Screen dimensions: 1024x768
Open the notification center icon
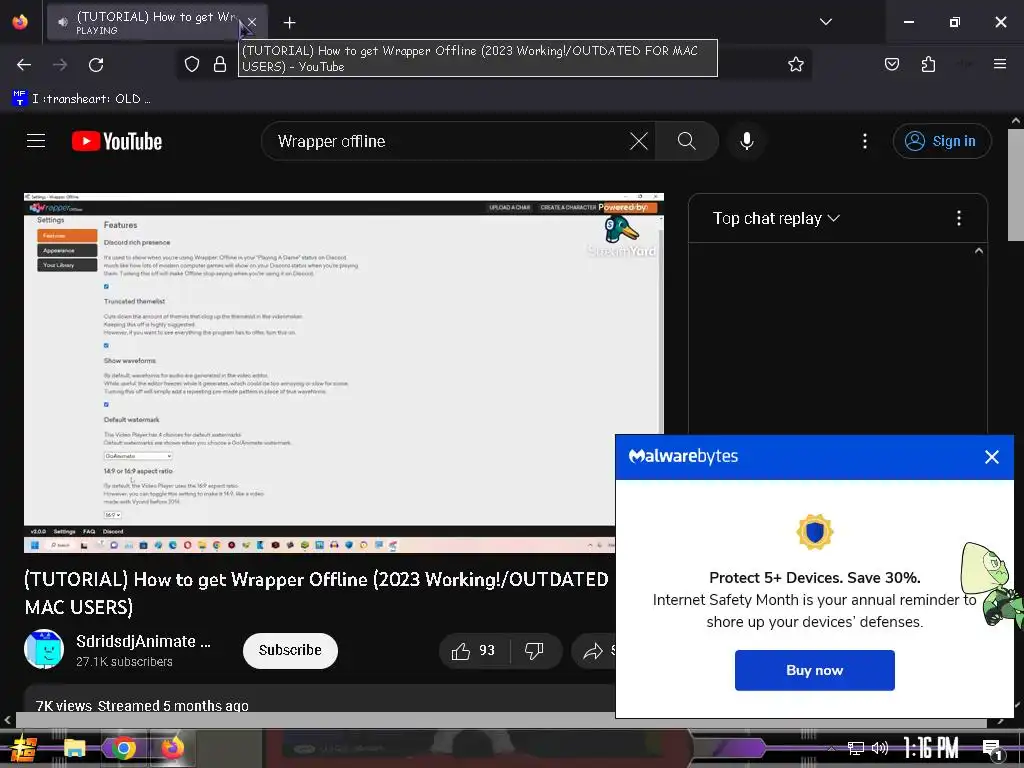991,749
